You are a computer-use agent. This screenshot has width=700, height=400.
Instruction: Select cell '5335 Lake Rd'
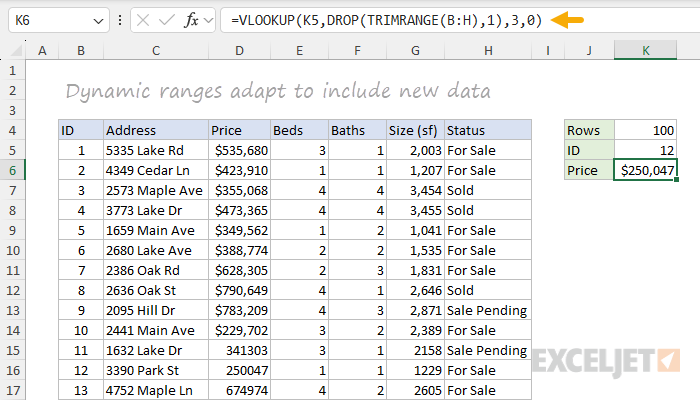coord(156,150)
